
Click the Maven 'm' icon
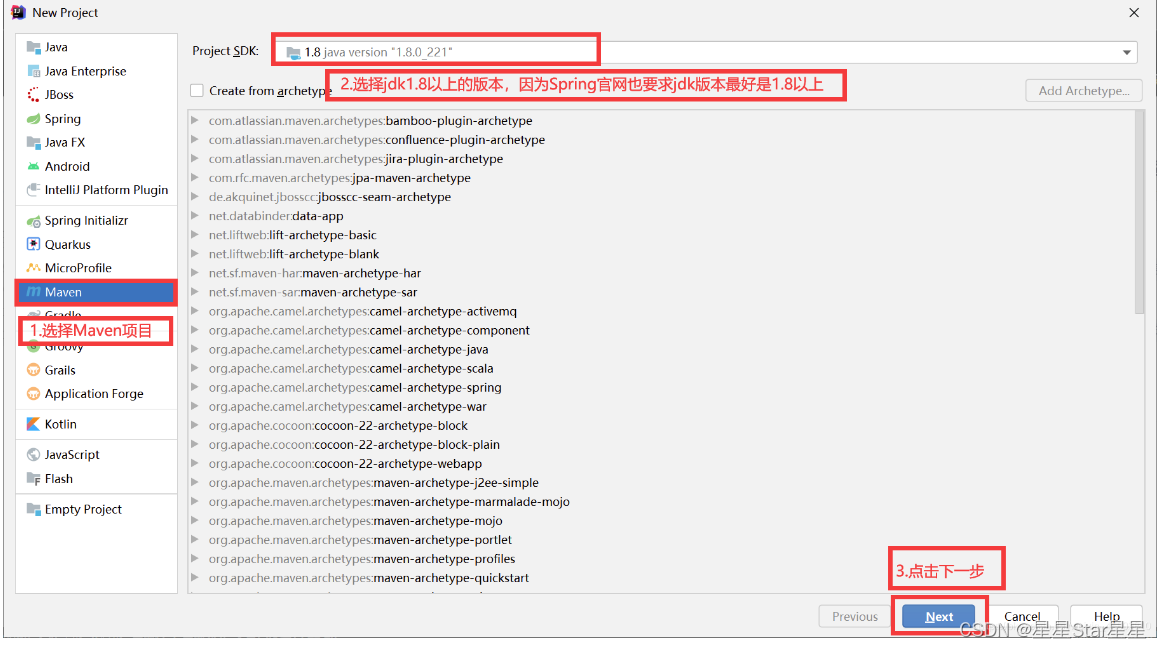[x=33, y=292]
